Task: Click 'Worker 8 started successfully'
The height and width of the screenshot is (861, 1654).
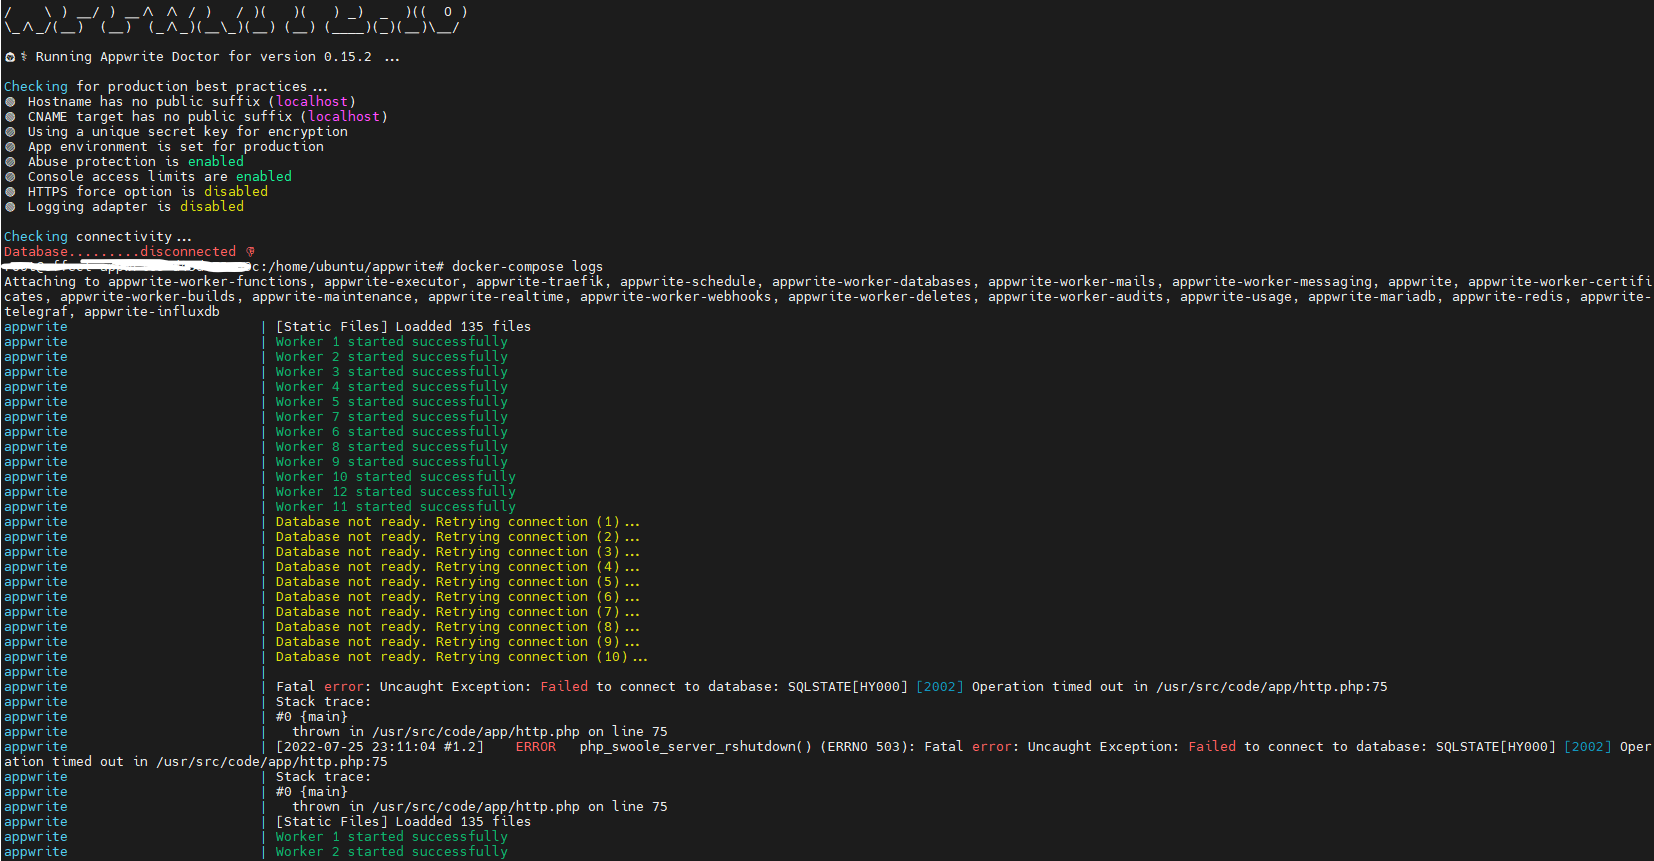Action: (x=392, y=447)
